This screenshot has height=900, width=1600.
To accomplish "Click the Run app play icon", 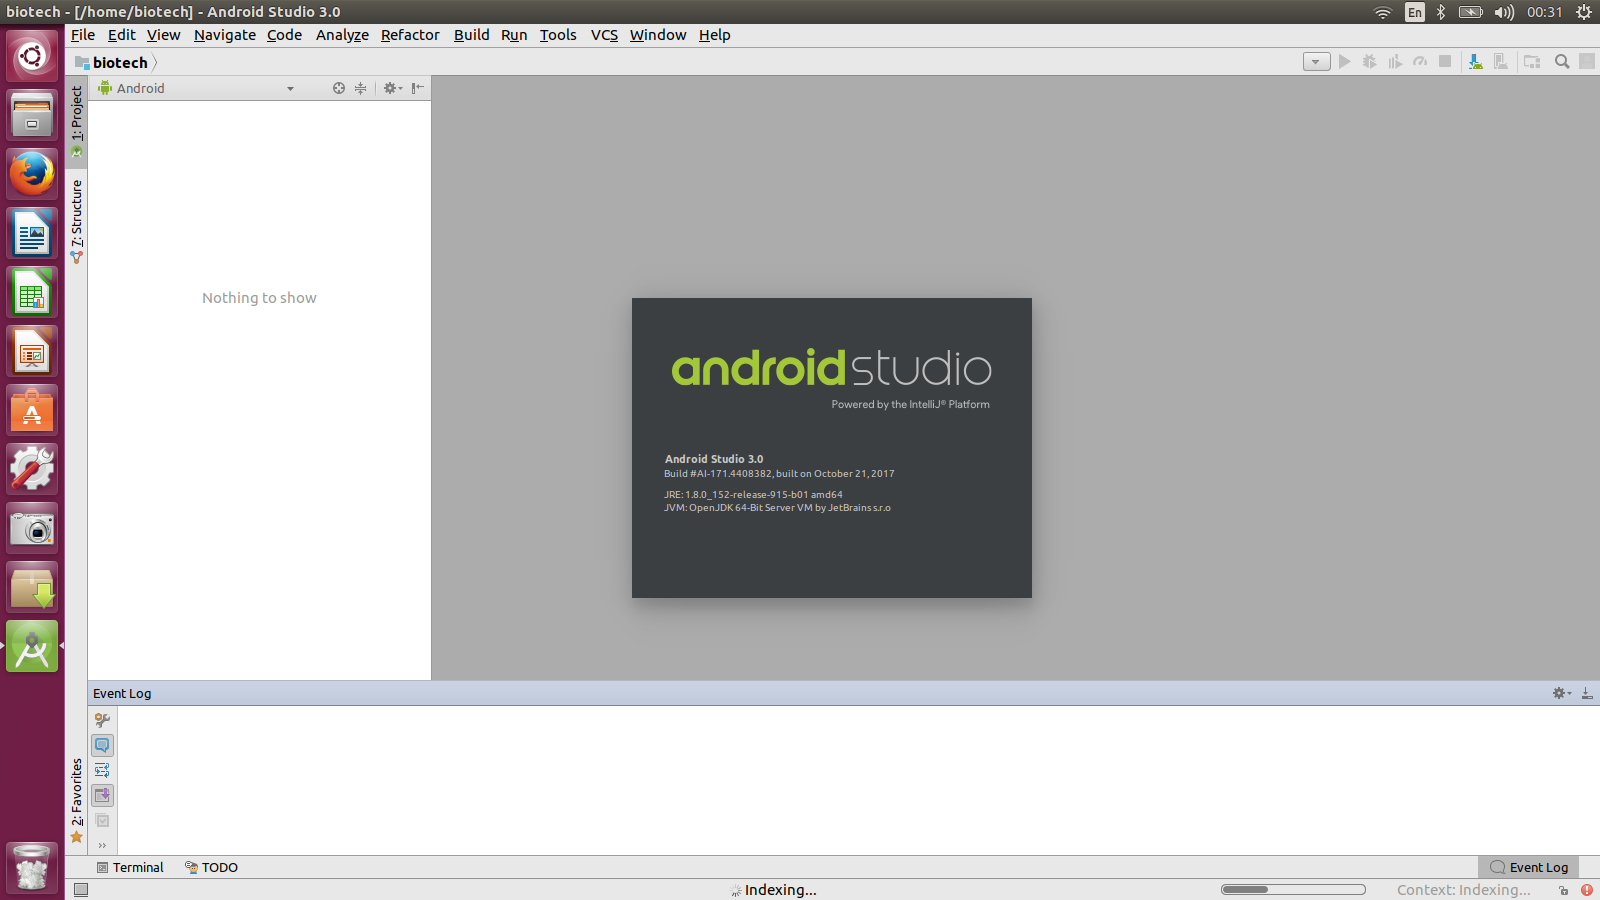I will click(x=1345, y=62).
